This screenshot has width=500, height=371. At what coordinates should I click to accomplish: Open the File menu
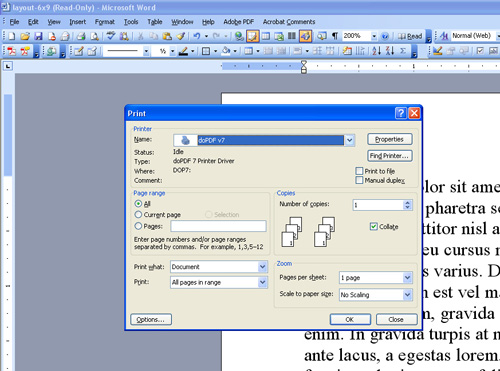tap(14, 22)
